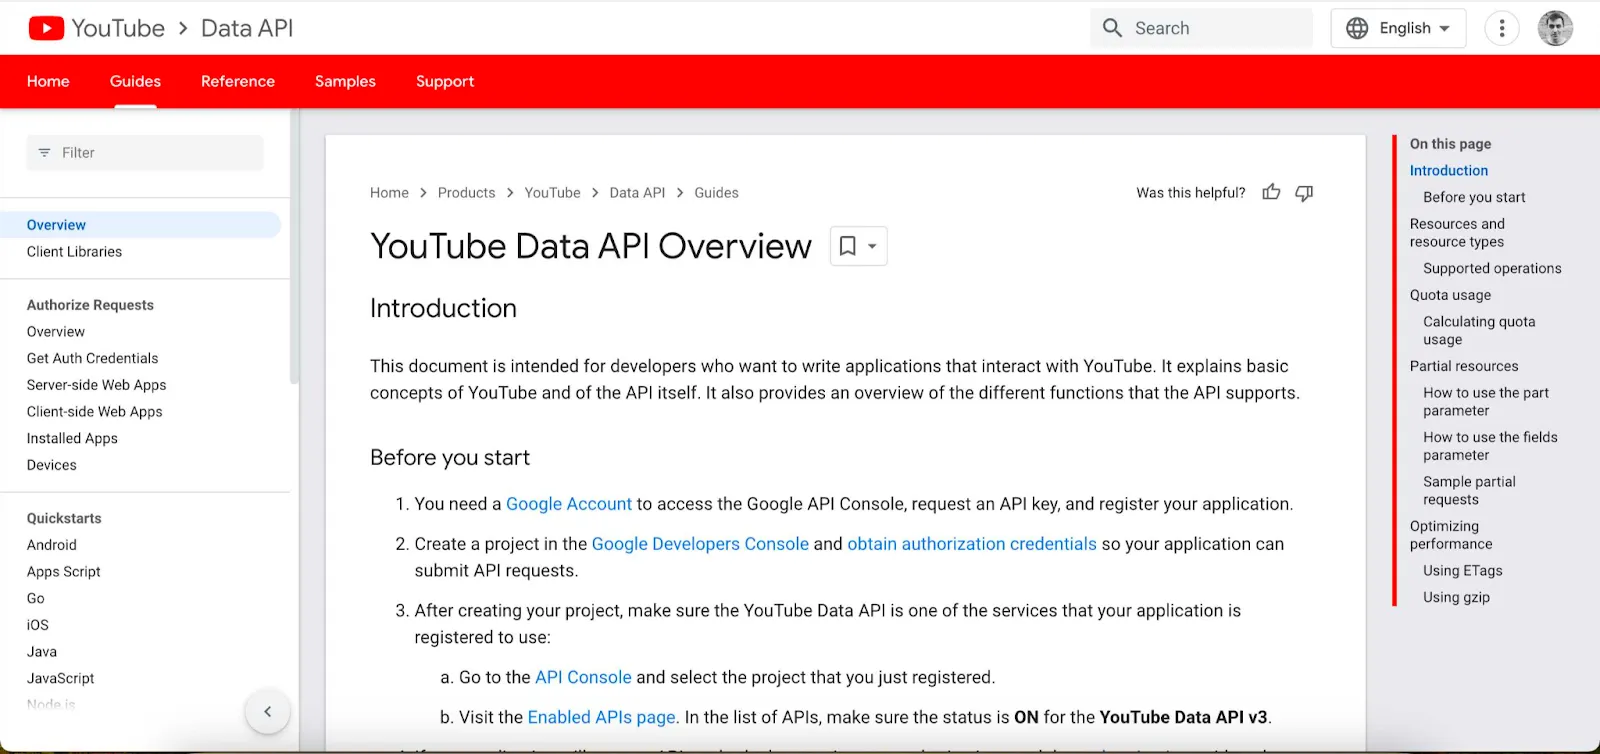Image resolution: width=1600 pixels, height=754 pixels.
Task: Click YouTube in the breadcrumb
Action: [x=552, y=193]
